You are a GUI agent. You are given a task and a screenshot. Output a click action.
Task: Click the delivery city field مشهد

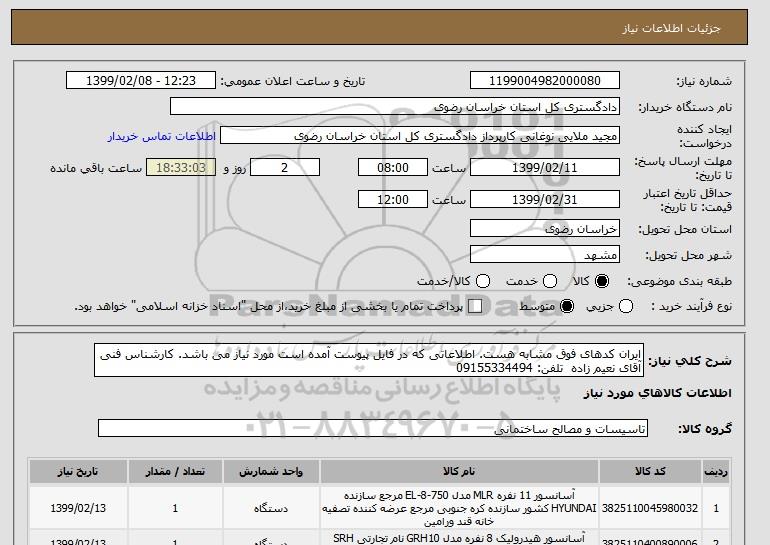click(545, 255)
